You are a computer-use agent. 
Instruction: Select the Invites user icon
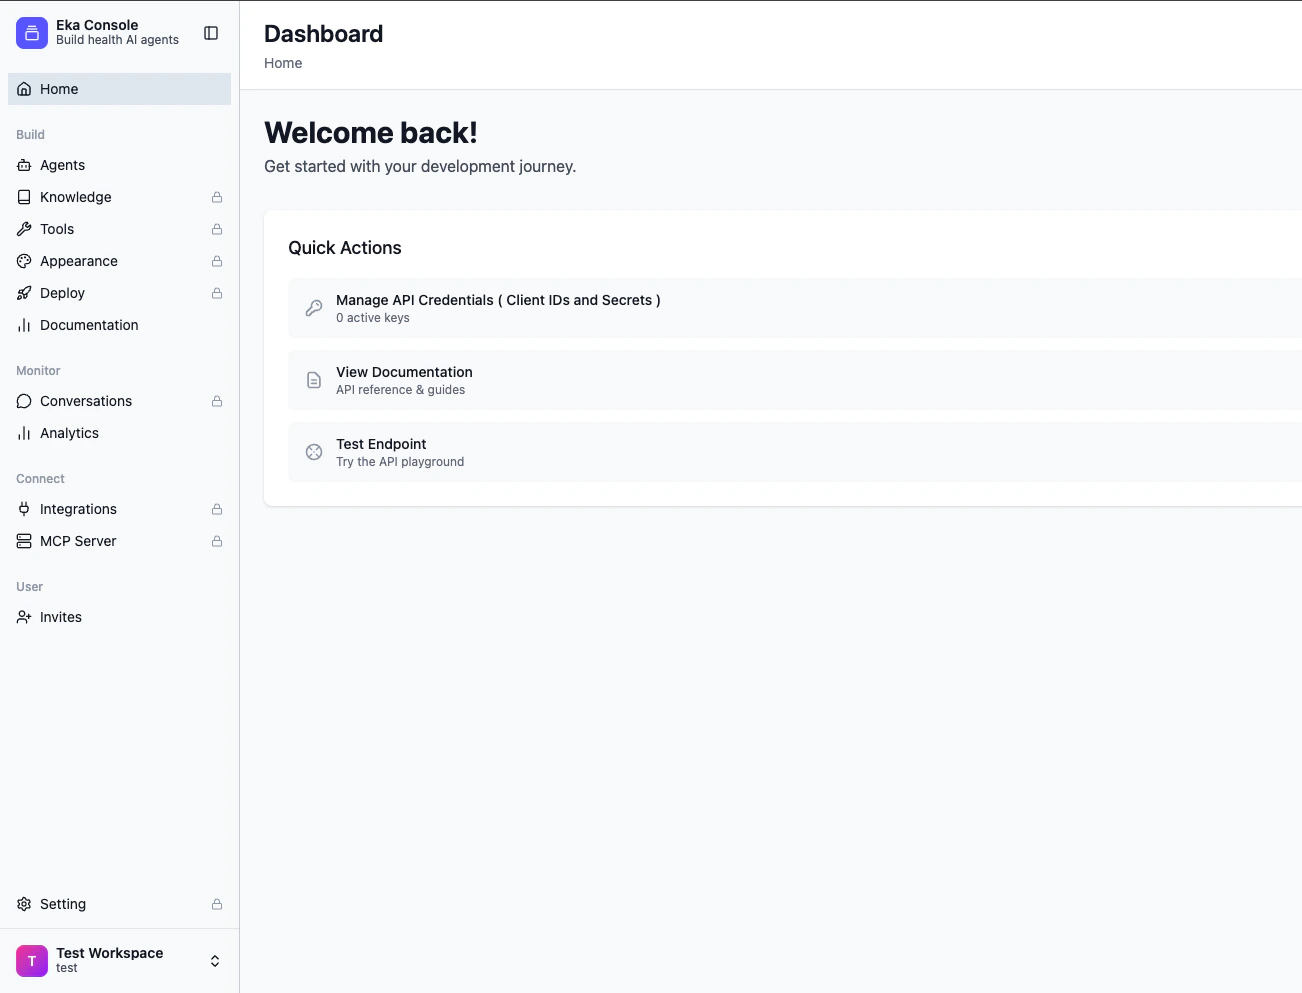coord(23,617)
